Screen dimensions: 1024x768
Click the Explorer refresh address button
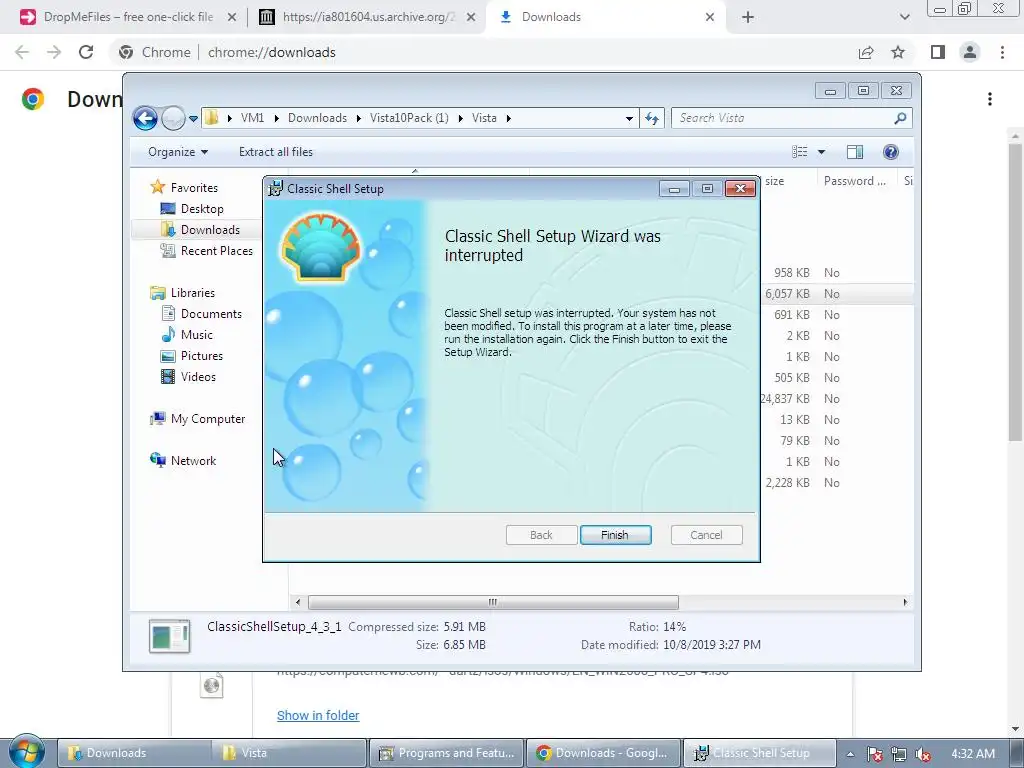[652, 118]
